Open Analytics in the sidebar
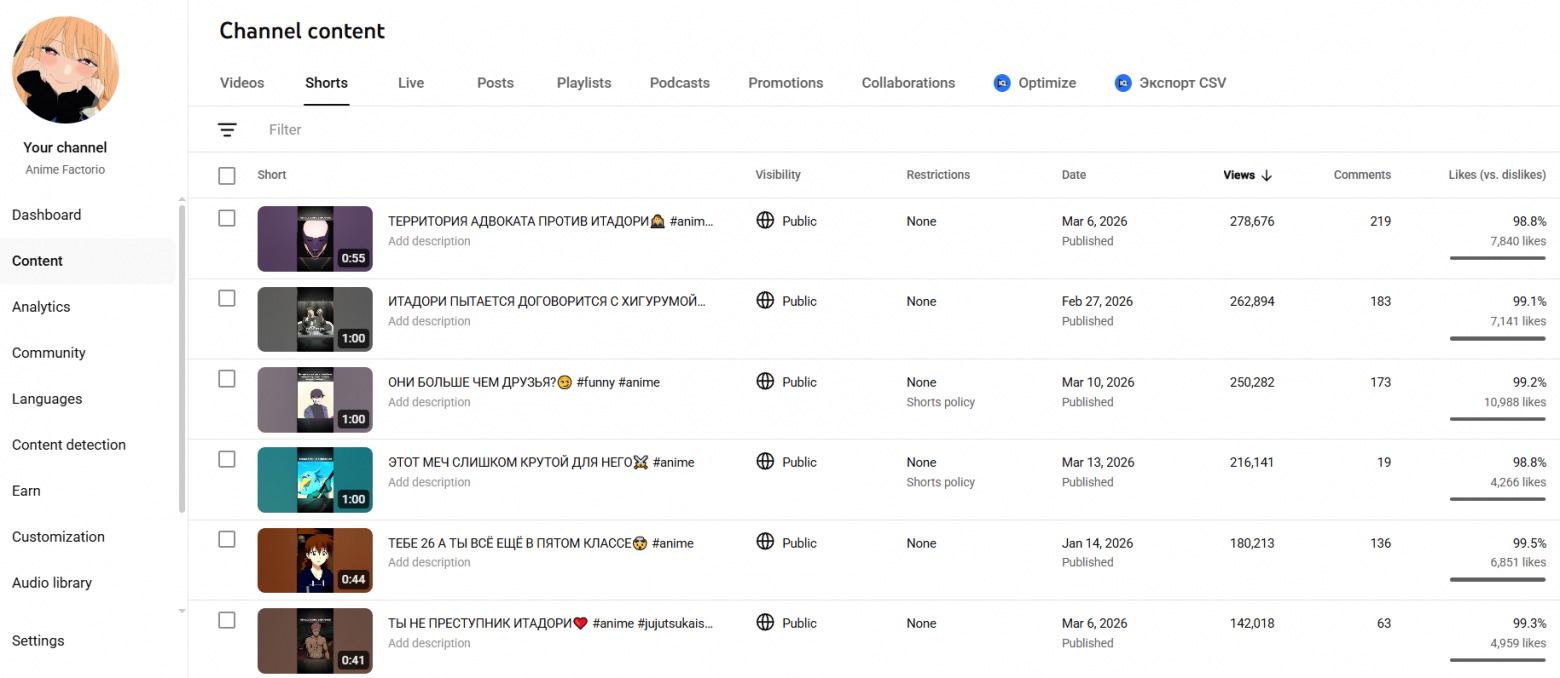Viewport: 1560px width, 678px height. 41,307
